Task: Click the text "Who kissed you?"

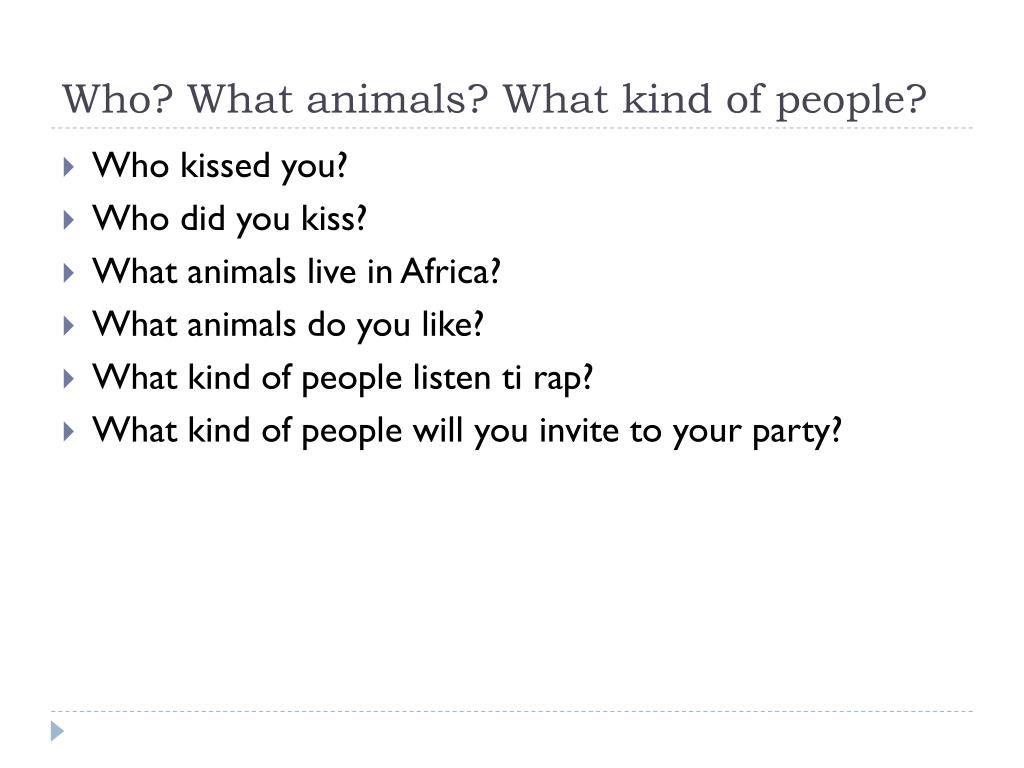Action: coord(219,166)
